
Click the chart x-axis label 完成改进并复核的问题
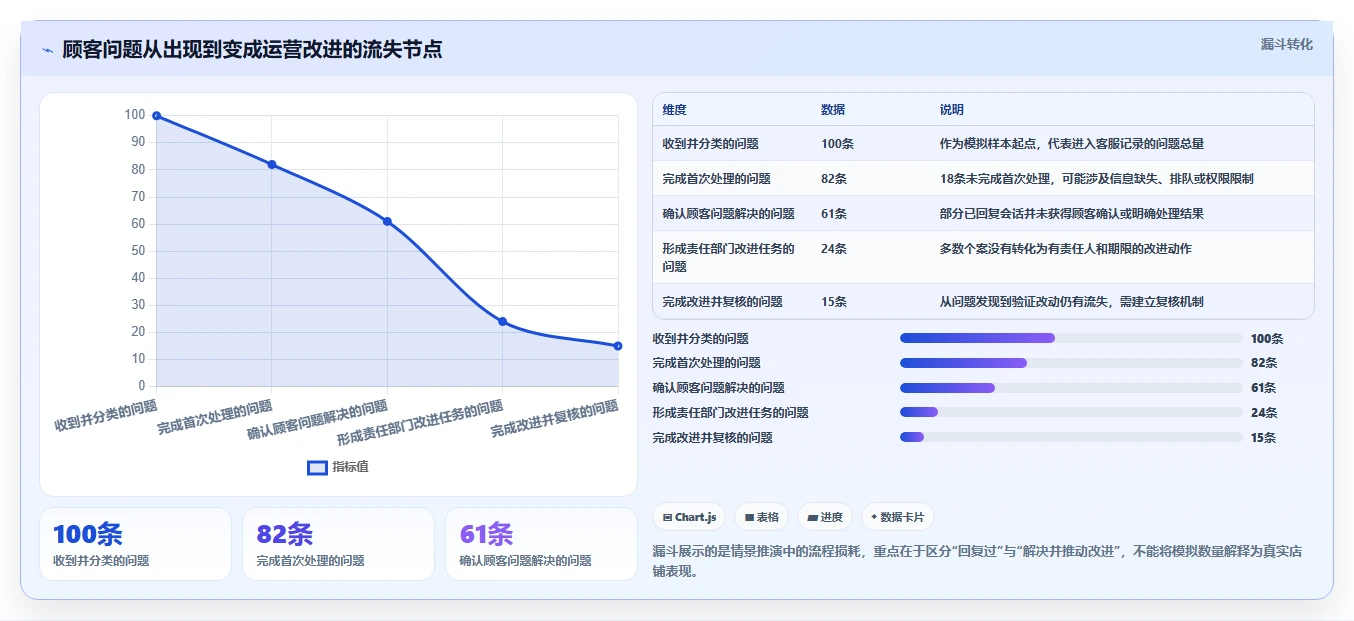click(x=555, y=419)
